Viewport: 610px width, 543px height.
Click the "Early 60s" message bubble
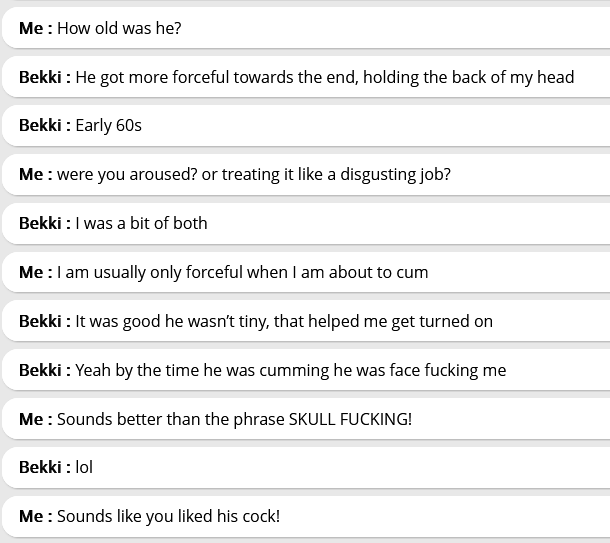coord(108,126)
